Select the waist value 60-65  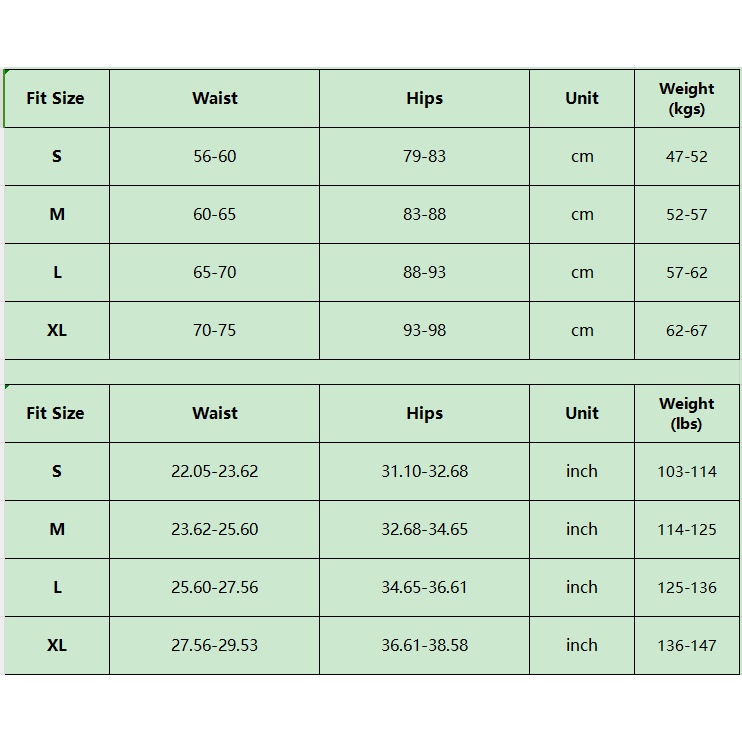coord(214,214)
